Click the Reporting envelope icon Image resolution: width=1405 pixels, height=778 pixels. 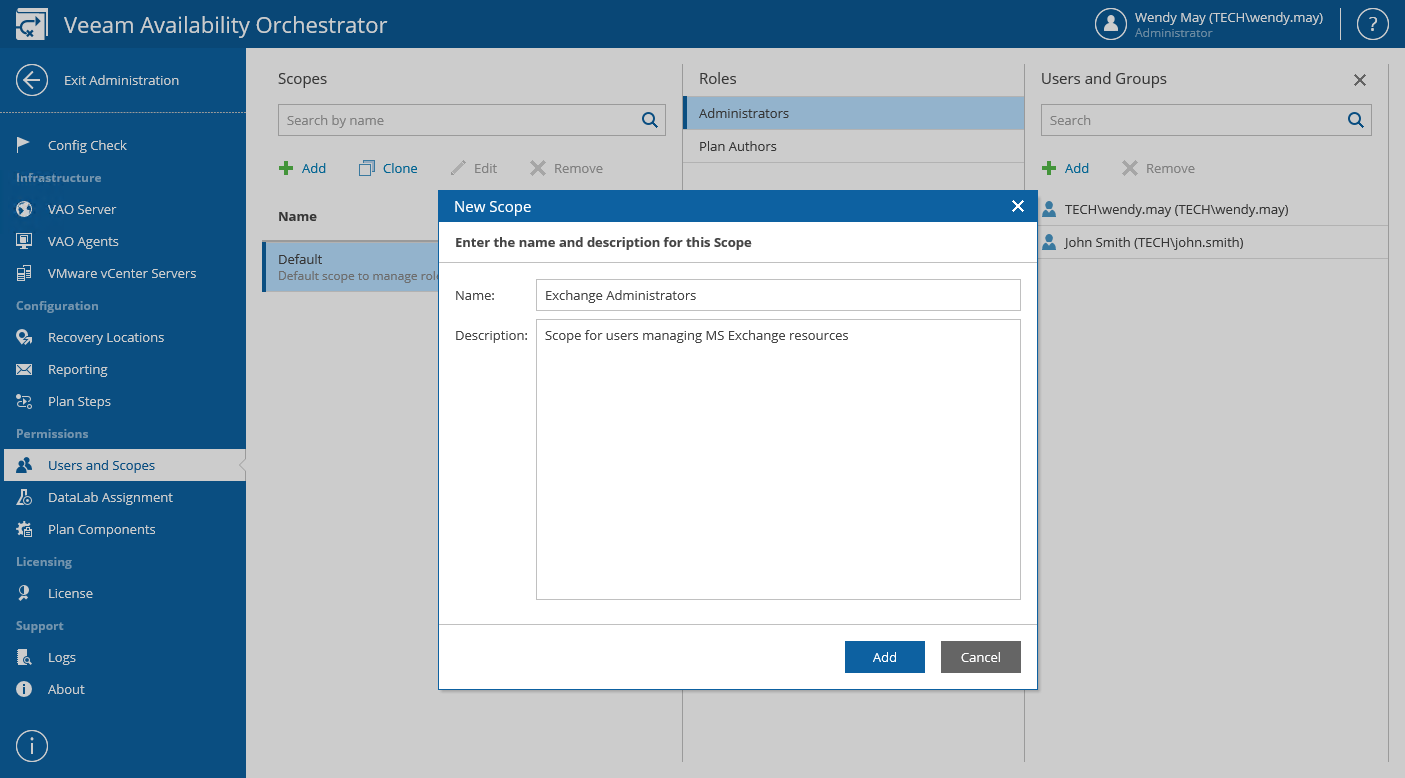click(24, 369)
